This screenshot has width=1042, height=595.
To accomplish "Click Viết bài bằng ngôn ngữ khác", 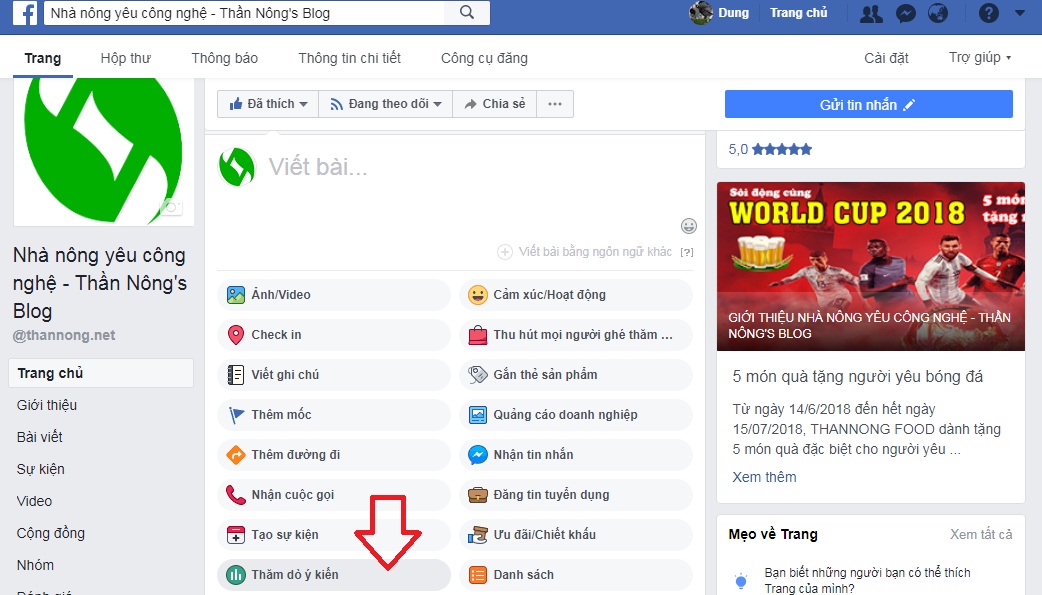I will [585, 251].
